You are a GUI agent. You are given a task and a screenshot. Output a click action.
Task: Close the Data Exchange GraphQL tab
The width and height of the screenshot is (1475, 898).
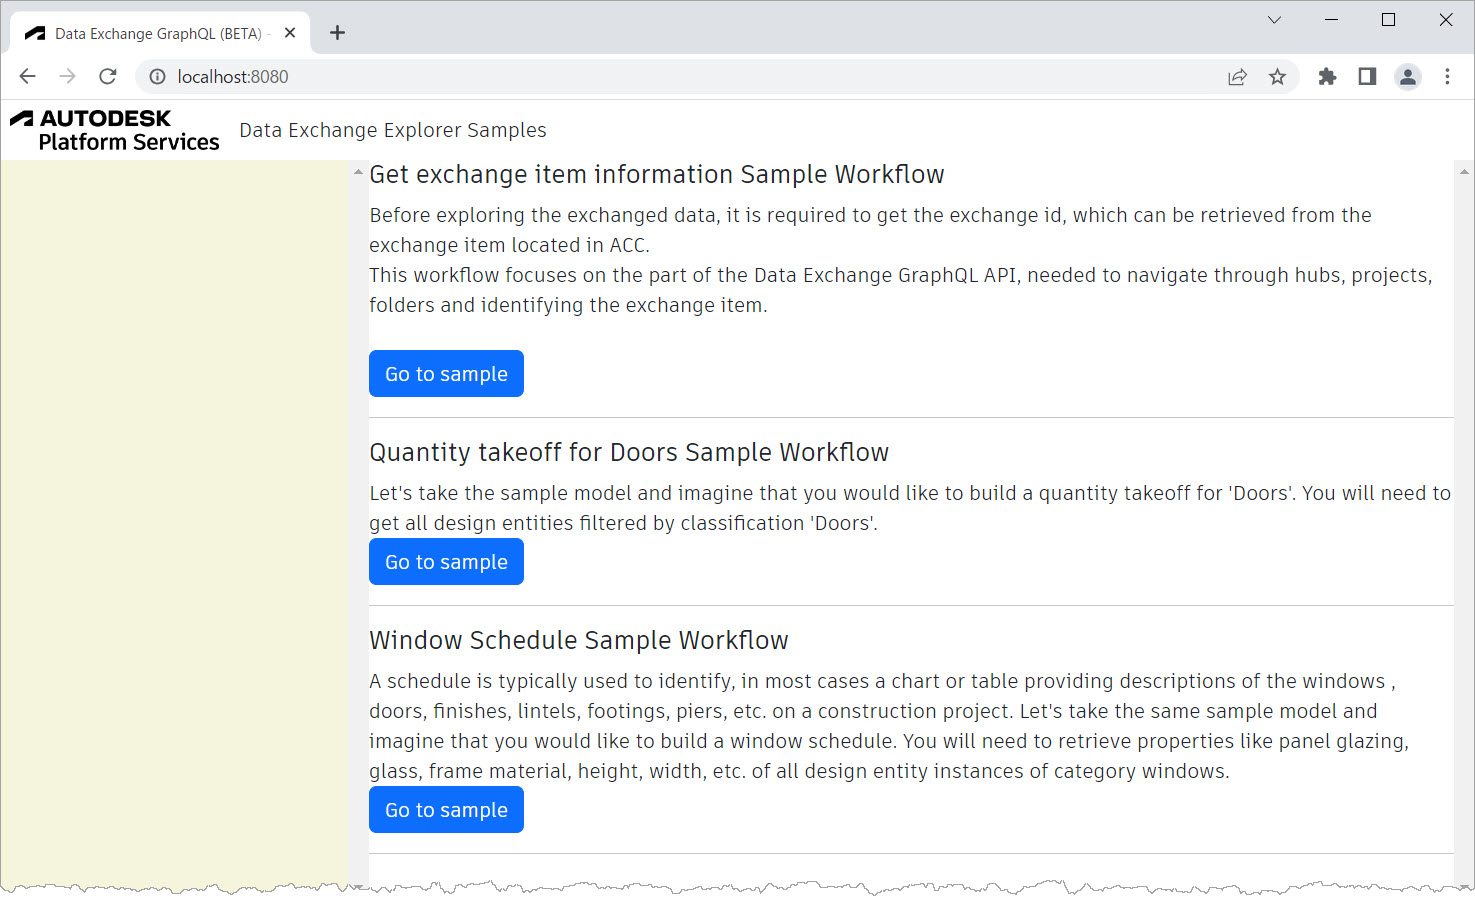290,33
